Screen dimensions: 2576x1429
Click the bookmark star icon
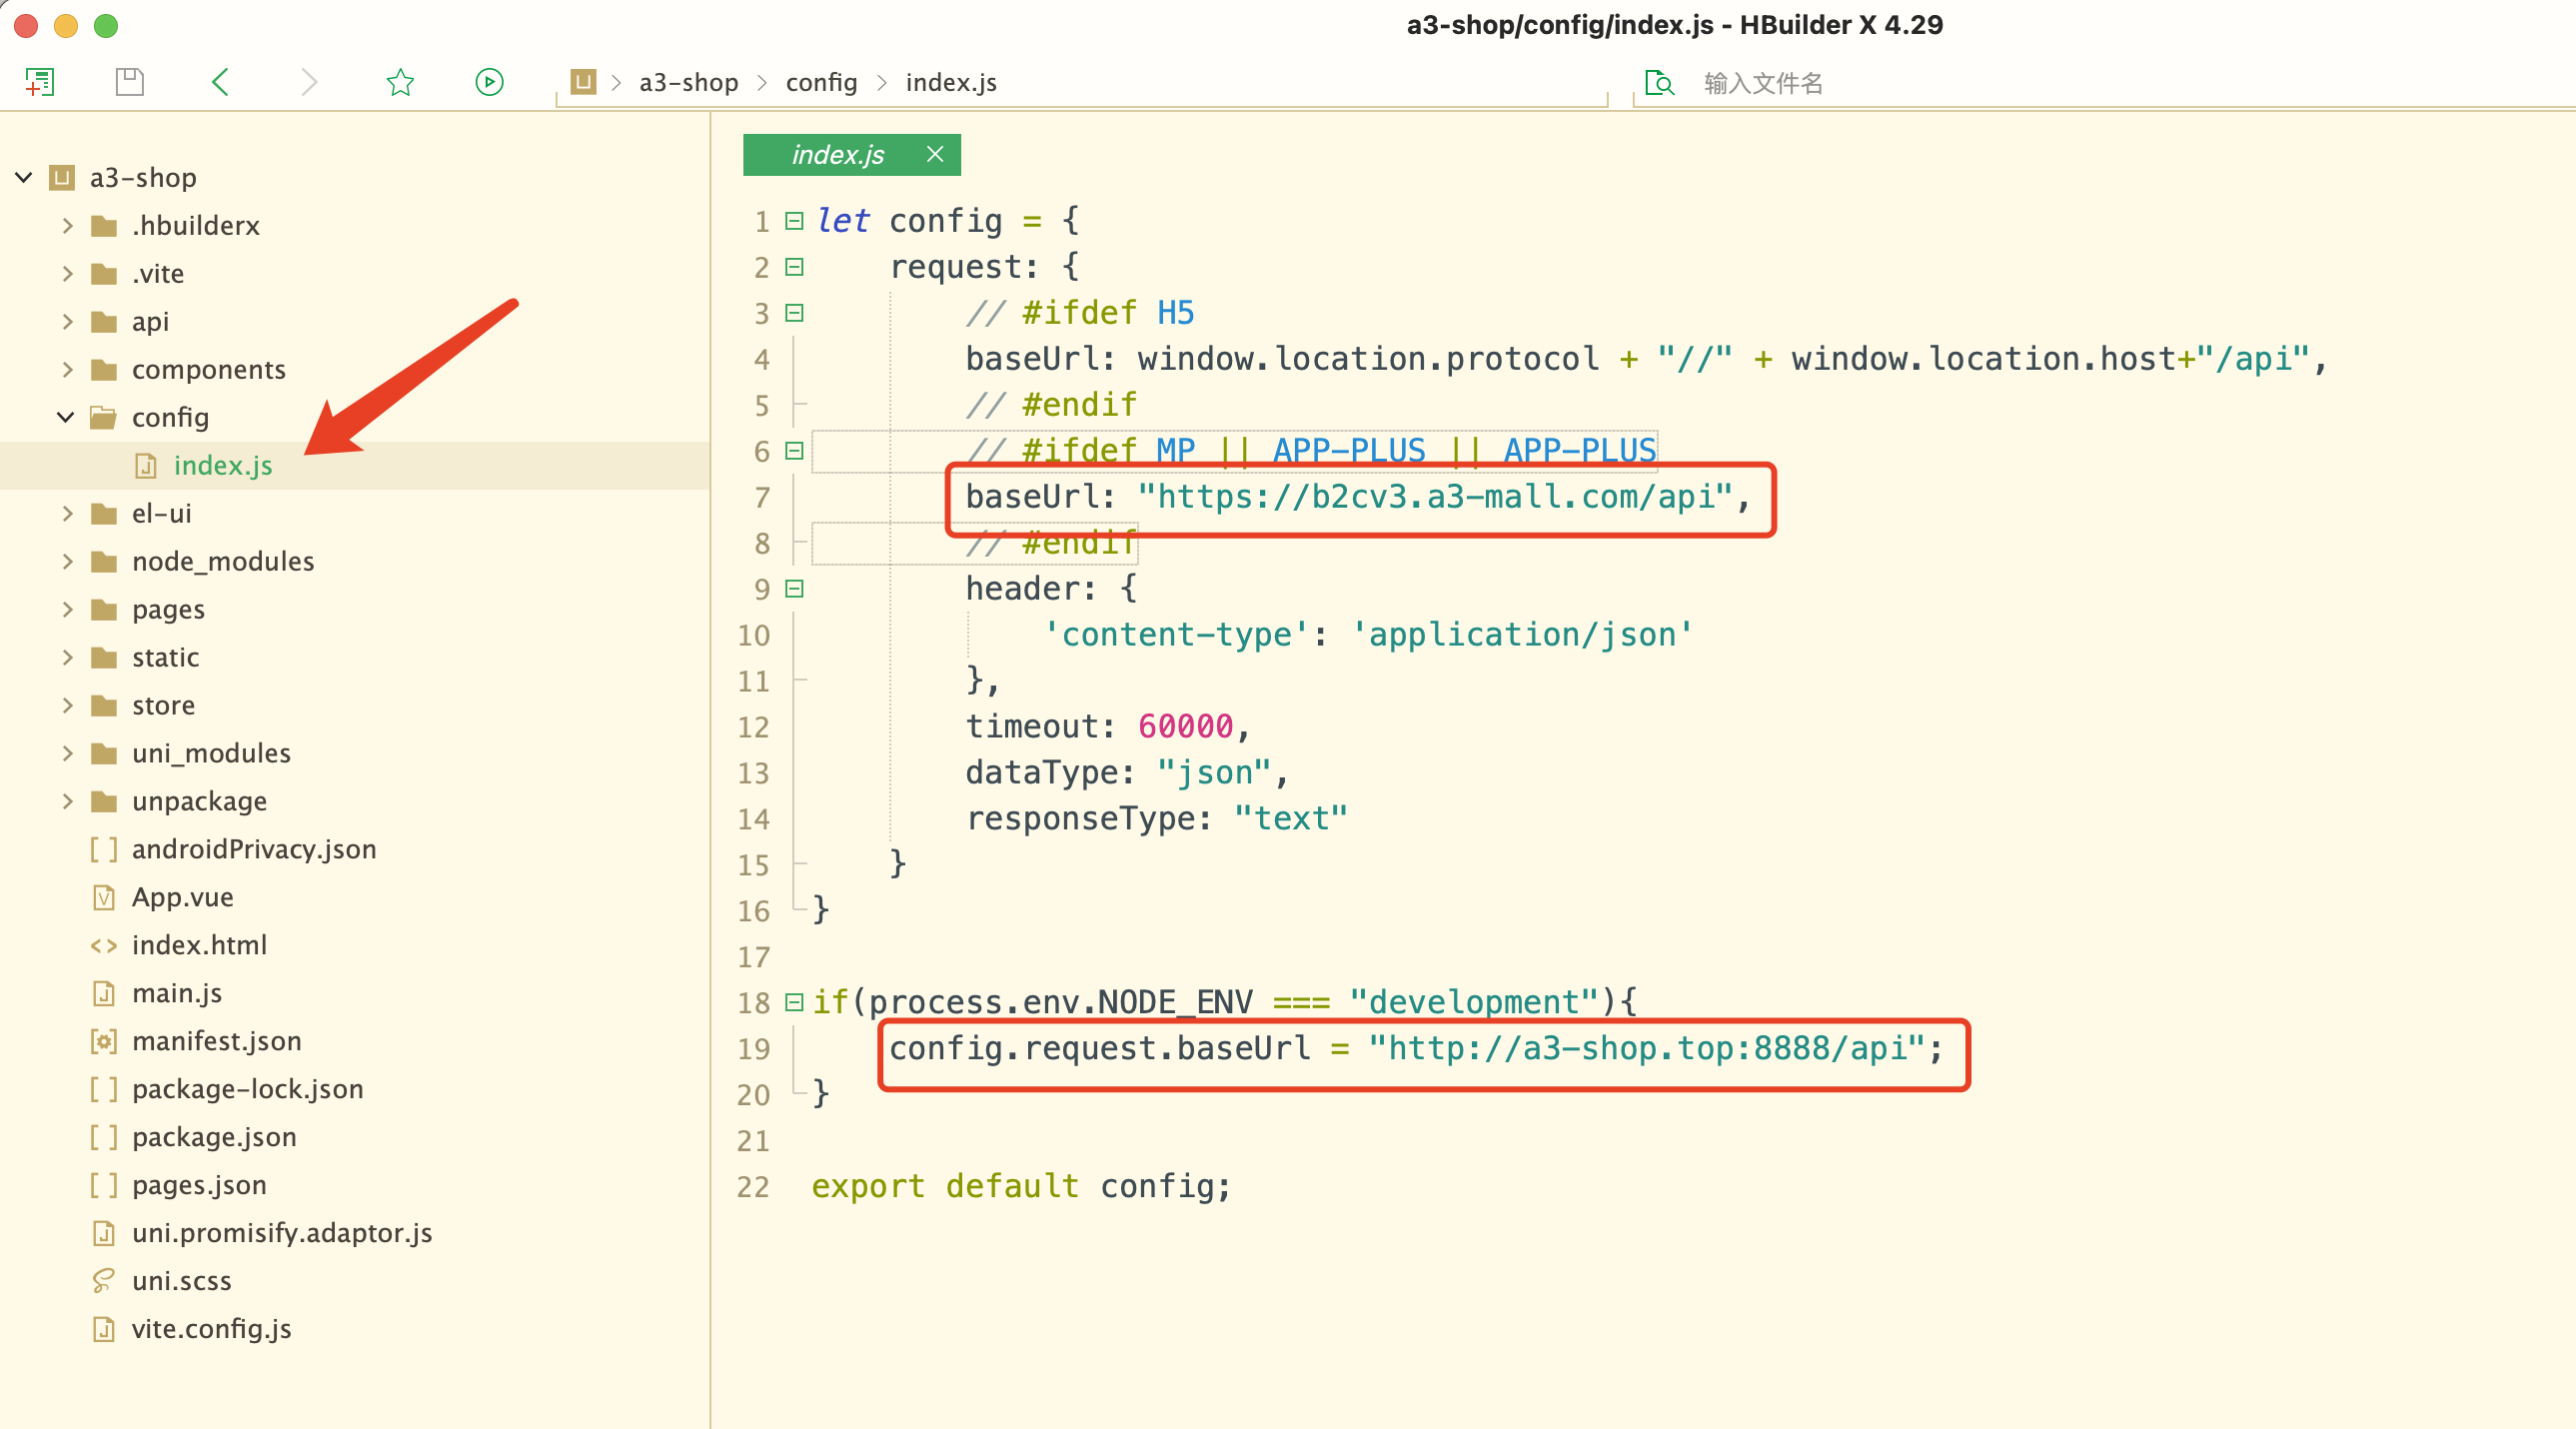coord(400,82)
